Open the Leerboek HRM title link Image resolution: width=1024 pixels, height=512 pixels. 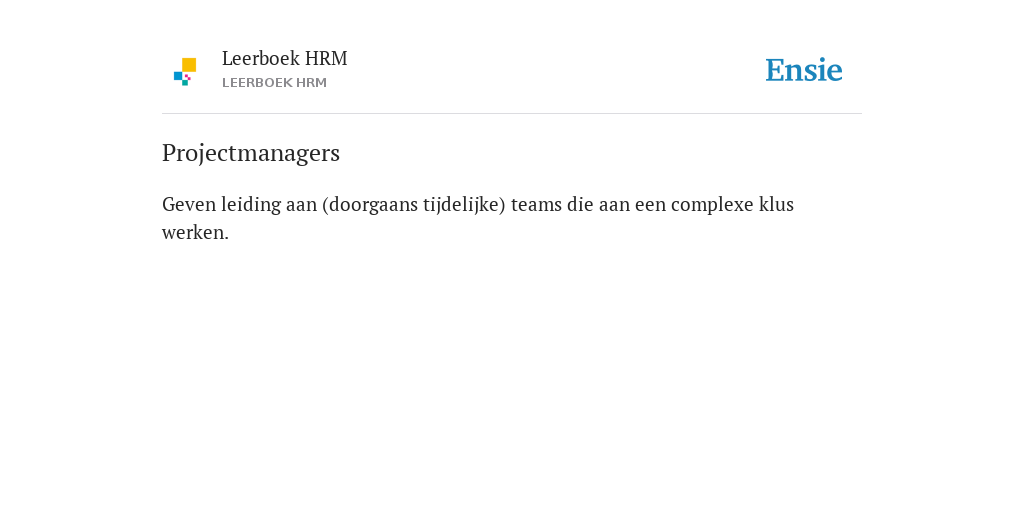click(x=284, y=59)
